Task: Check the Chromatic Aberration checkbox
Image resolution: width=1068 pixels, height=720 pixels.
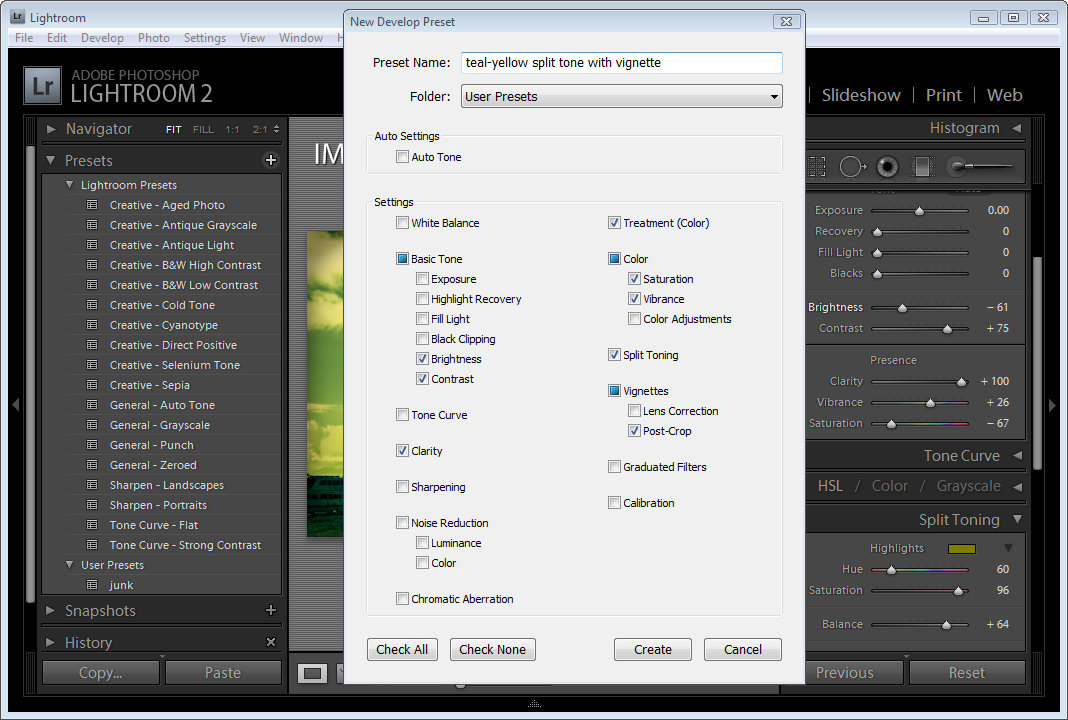Action: pos(403,599)
